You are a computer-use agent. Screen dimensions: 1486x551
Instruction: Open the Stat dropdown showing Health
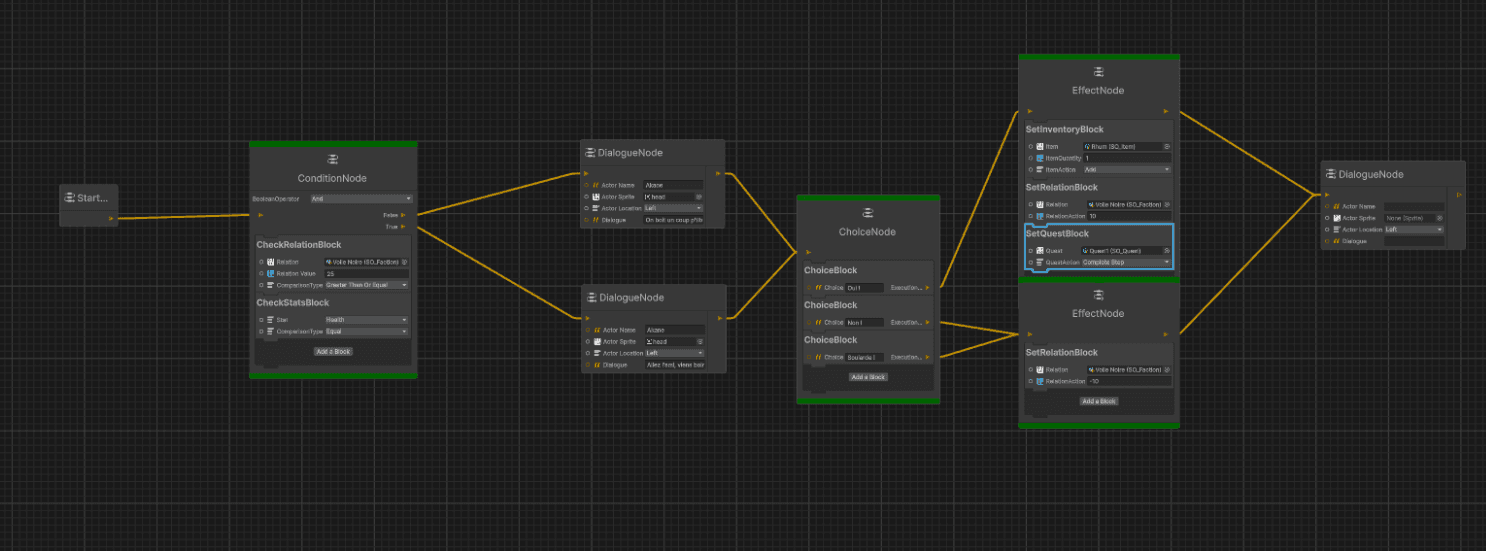coord(366,320)
